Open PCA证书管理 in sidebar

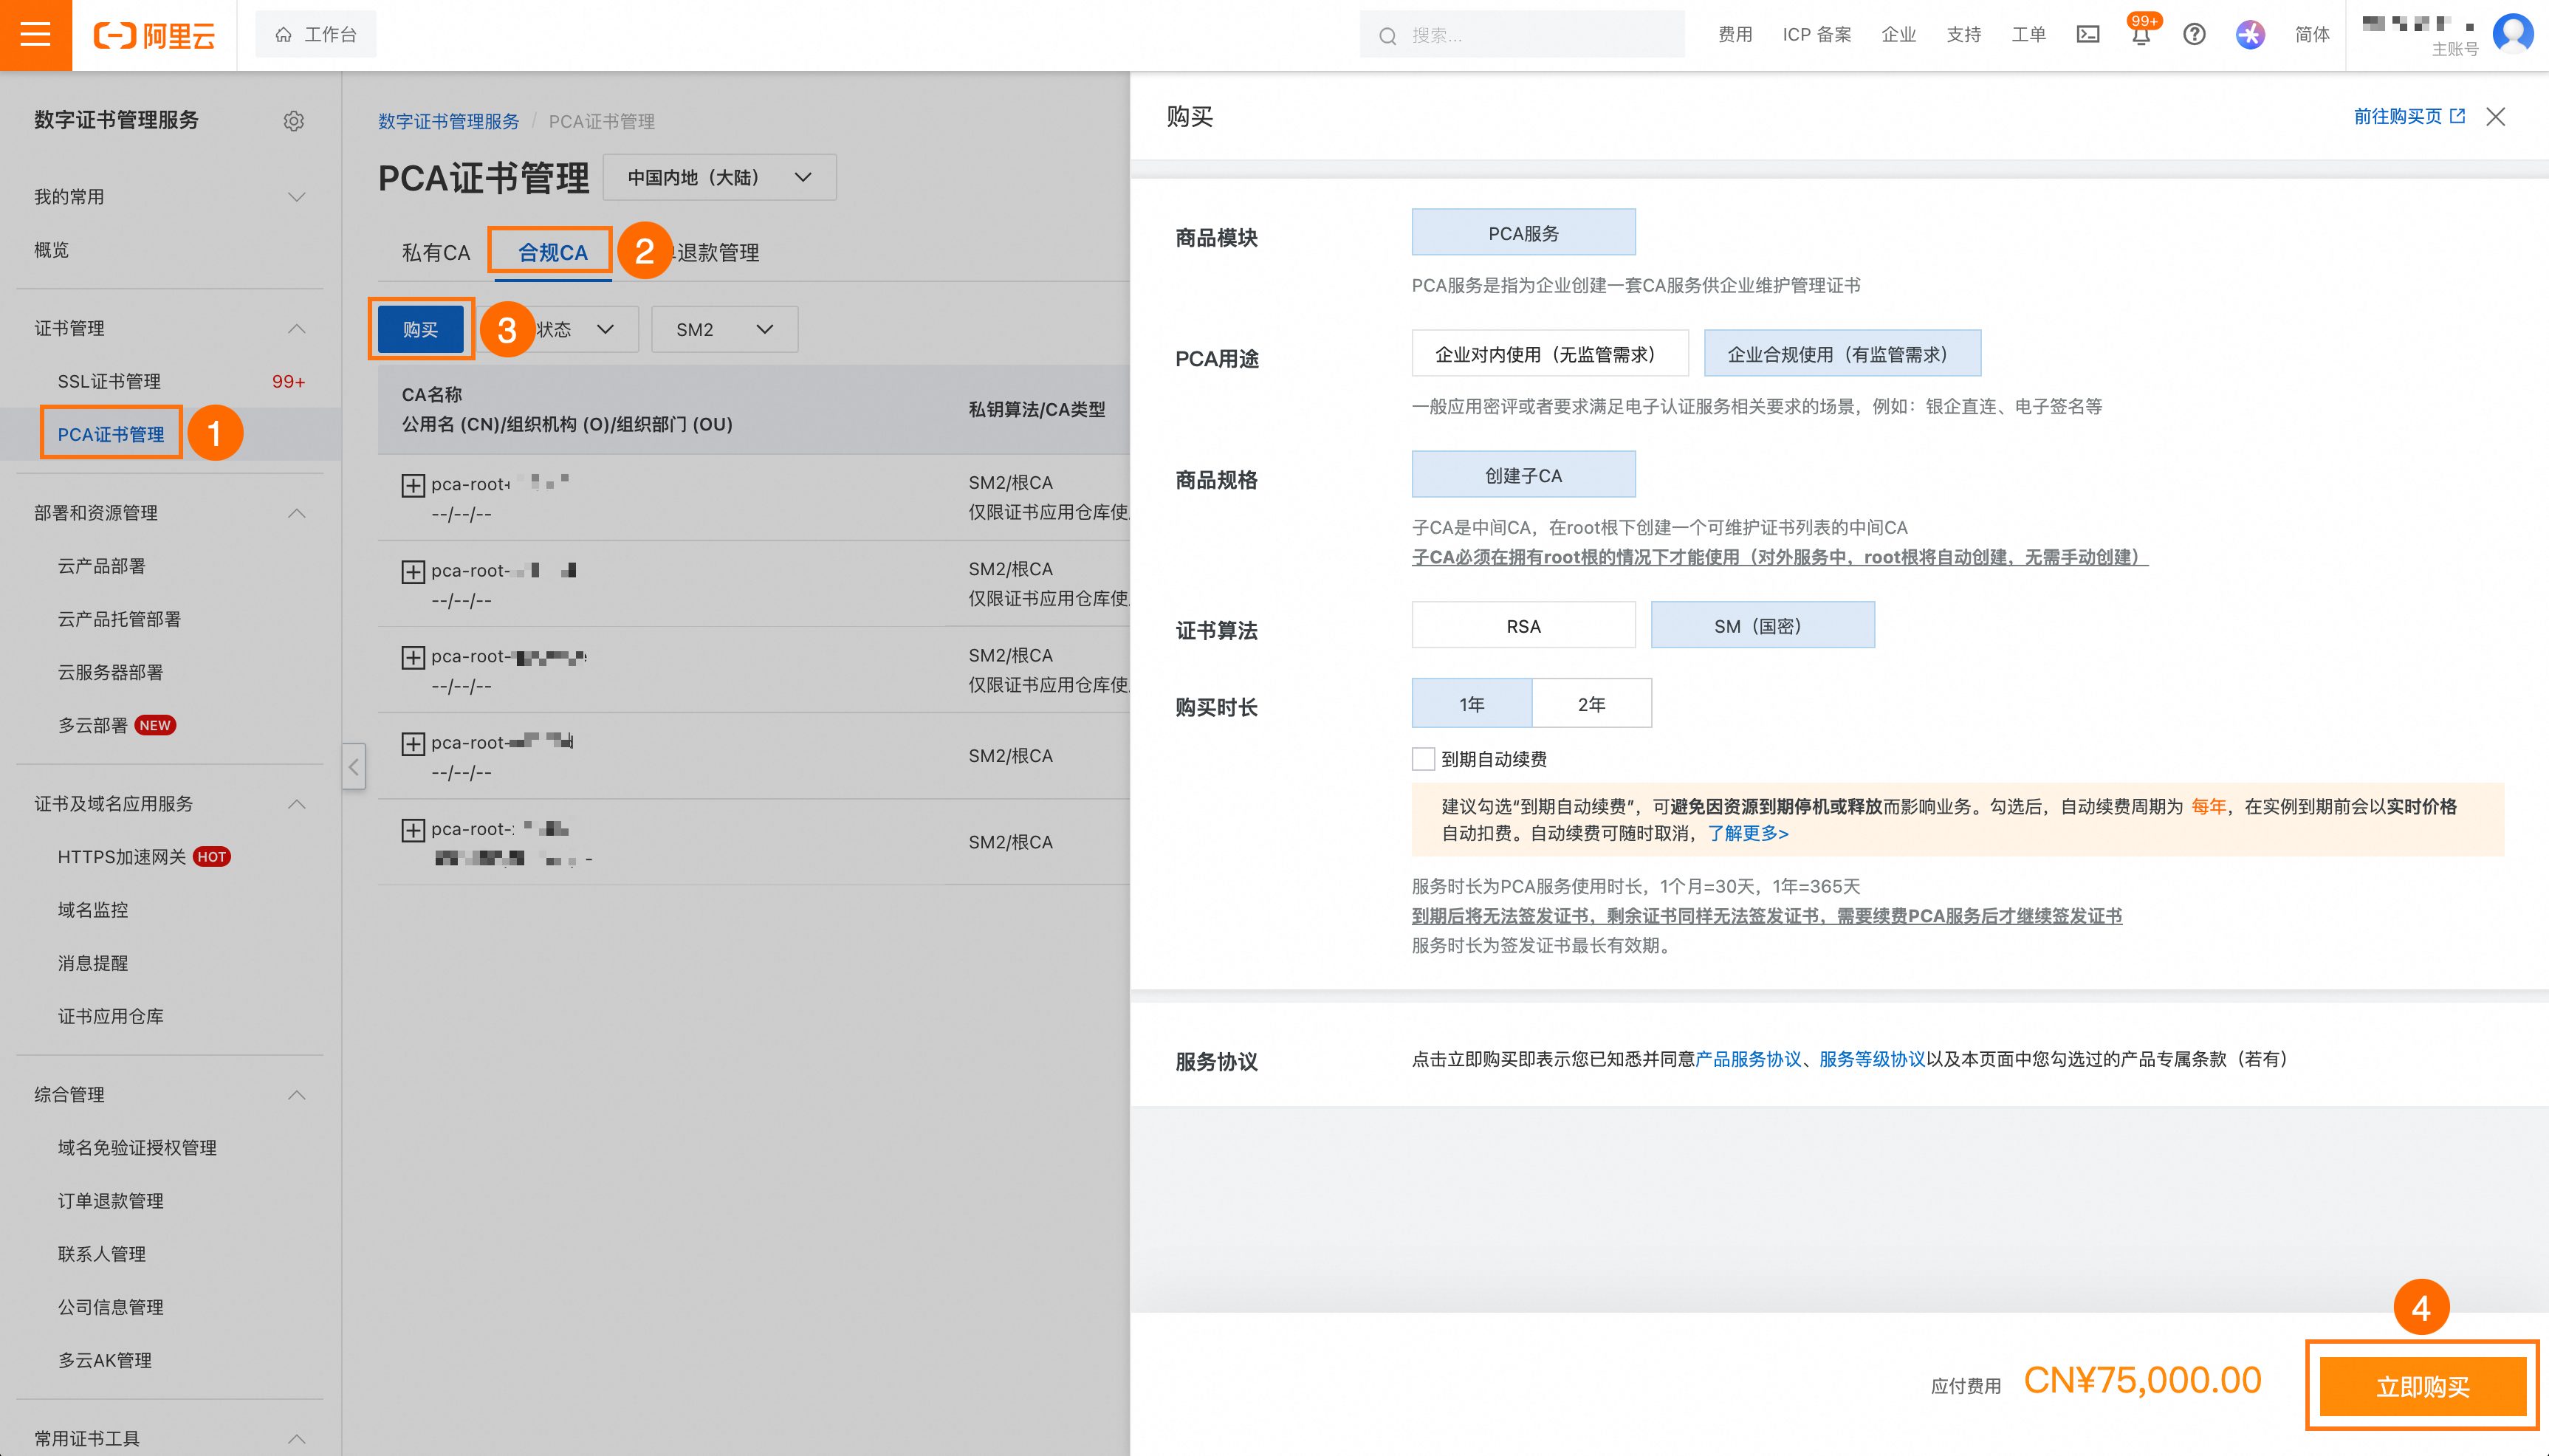(x=111, y=435)
